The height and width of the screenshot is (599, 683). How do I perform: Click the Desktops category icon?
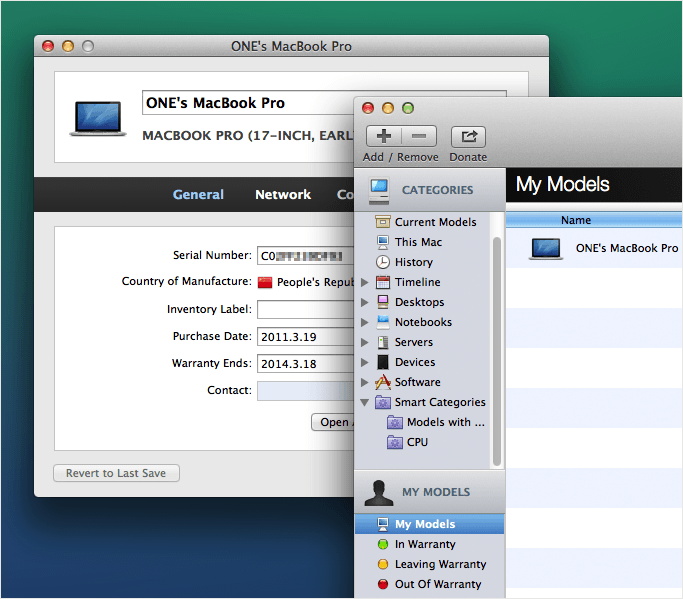(x=382, y=302)
